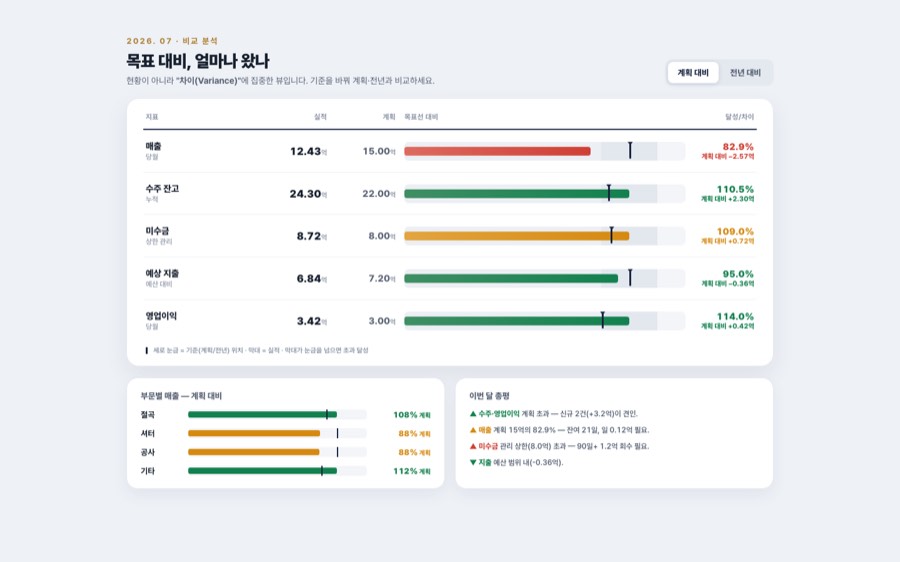This screenshot has width=900, height=562.
Task: Click the 계획 대비 -2.57억 variance text
Action: pos(727,157)
